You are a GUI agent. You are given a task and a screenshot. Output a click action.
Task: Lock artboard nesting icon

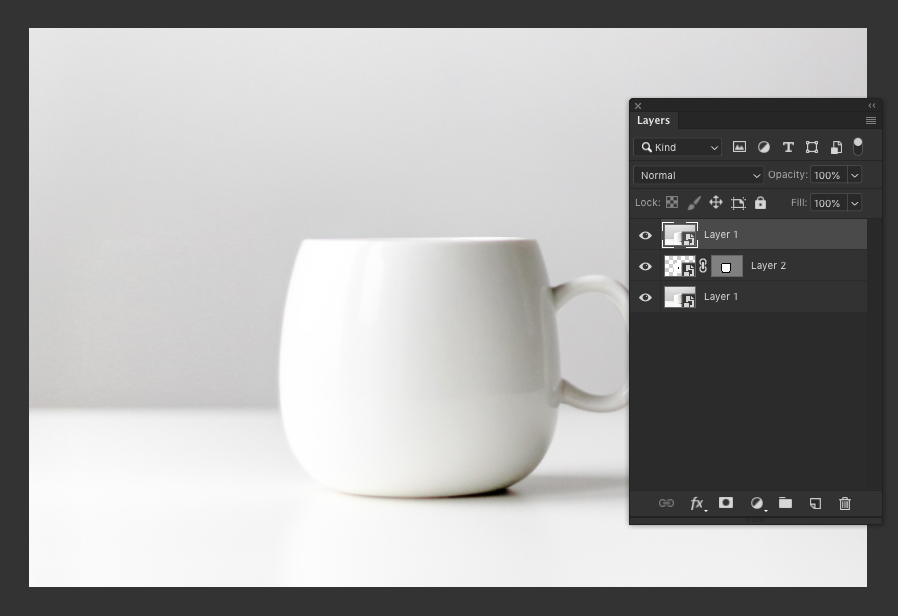[738, 203]
